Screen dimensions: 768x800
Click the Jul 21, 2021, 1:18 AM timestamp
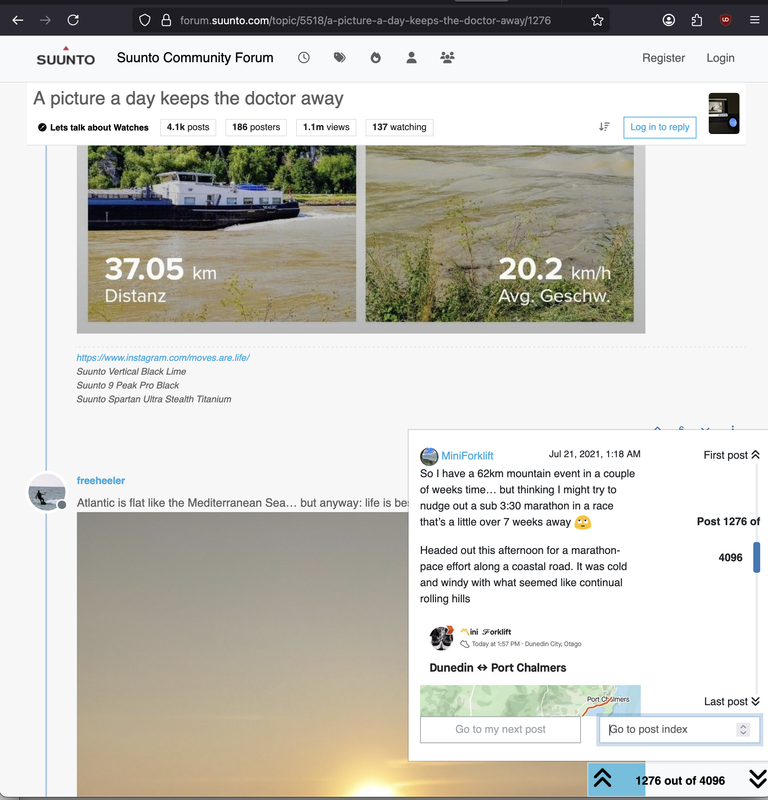[594, 454]
